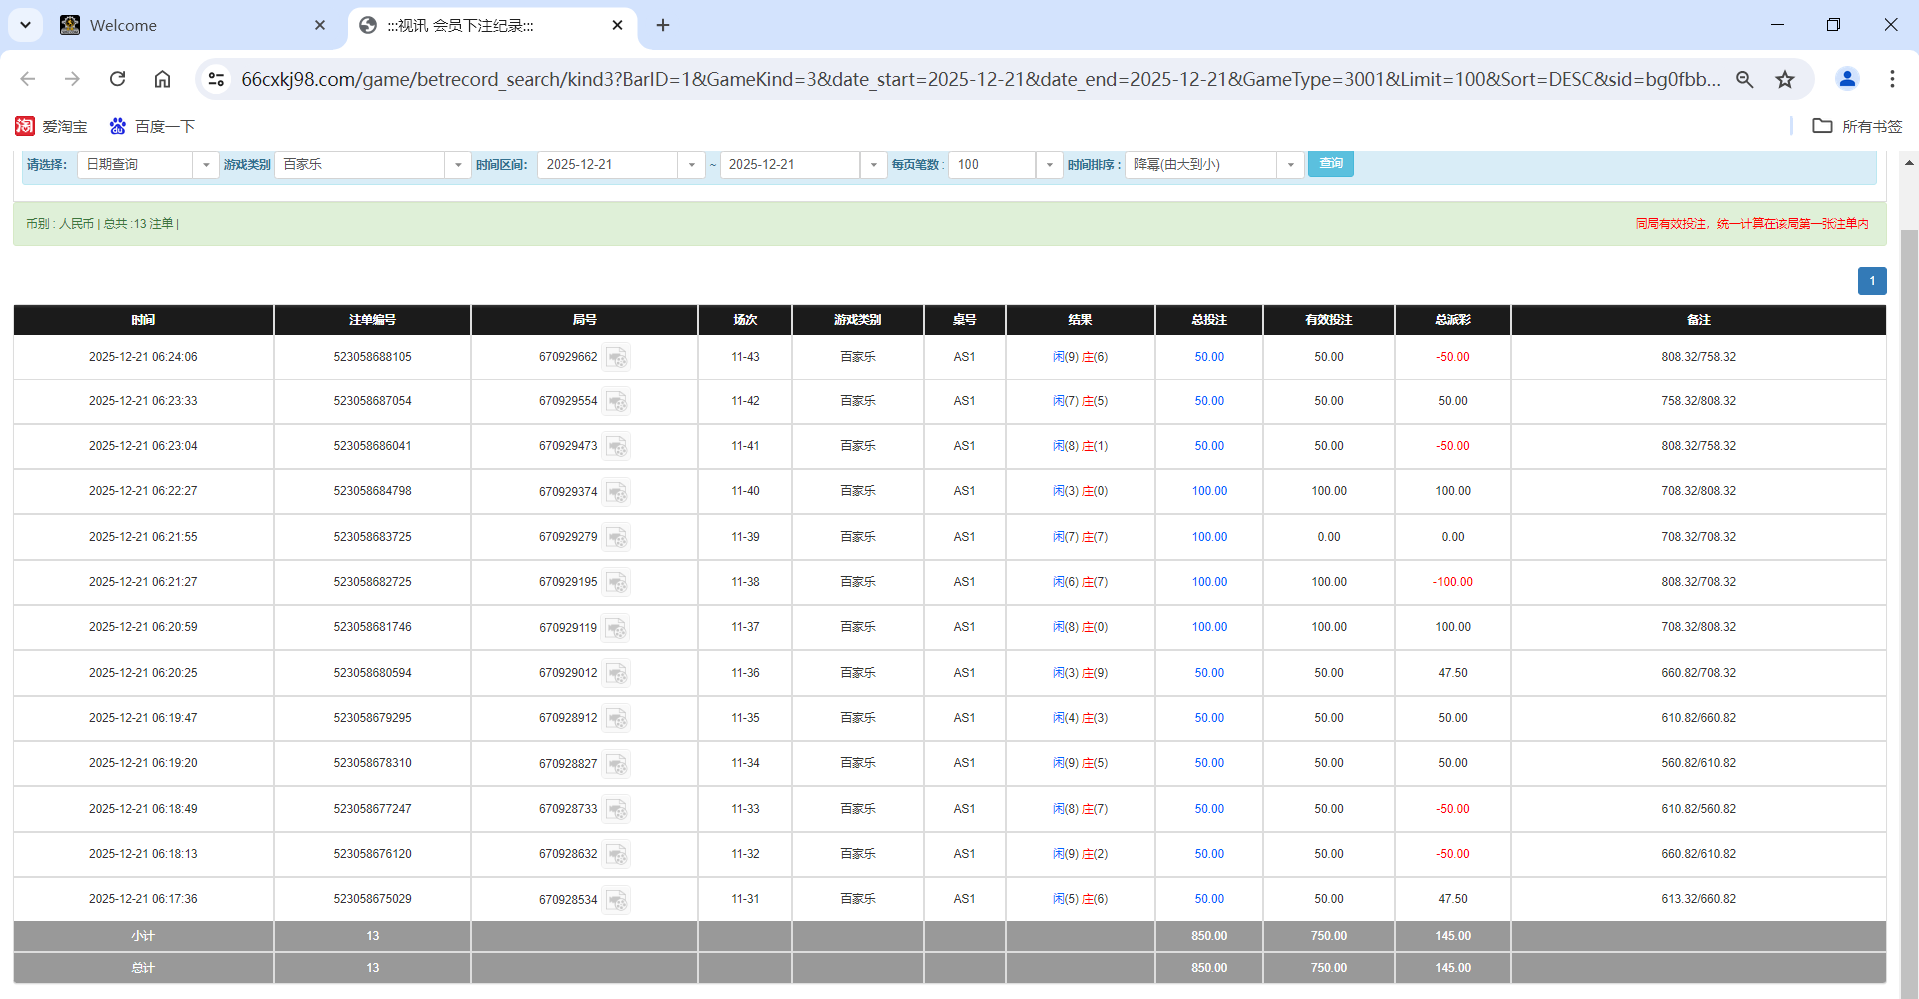The height and width of the screenshot is (999, 1919).
Task: Bookmark this page with the star icon
Action: pos(1785,79)
